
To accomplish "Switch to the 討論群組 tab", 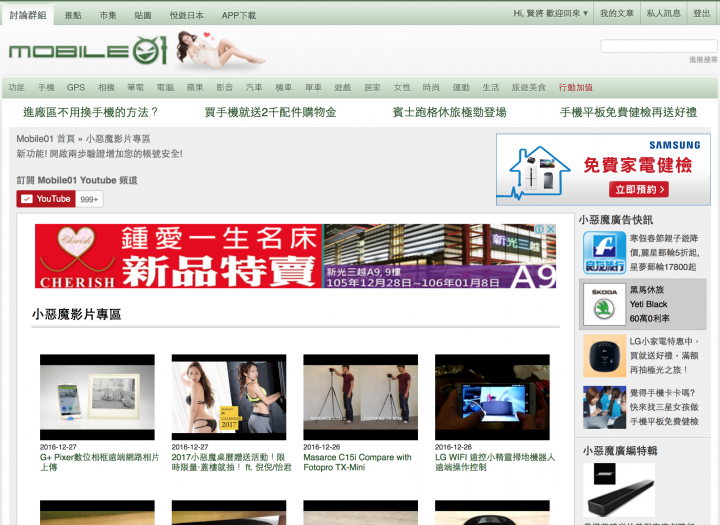I will point(28,15).
